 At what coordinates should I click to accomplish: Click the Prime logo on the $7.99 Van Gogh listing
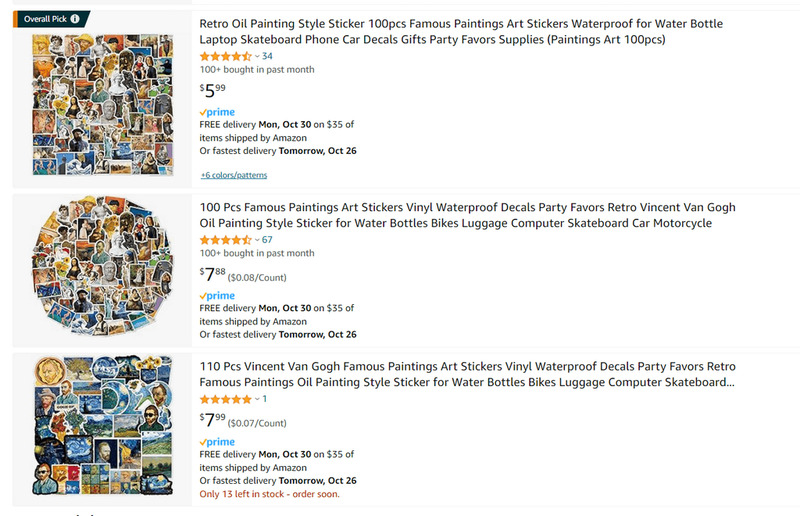[217, 441]
